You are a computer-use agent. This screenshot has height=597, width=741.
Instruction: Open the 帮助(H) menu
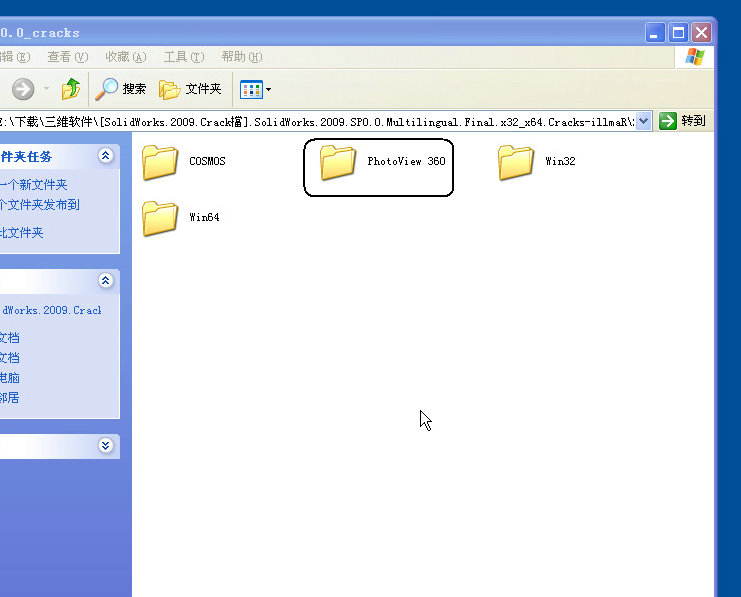242,57
